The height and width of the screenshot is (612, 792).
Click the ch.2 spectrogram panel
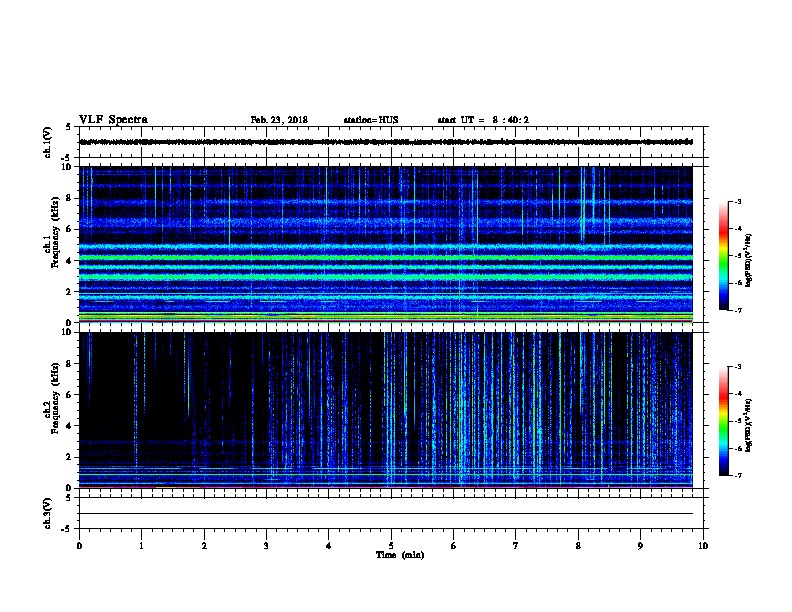click(386, 410)
